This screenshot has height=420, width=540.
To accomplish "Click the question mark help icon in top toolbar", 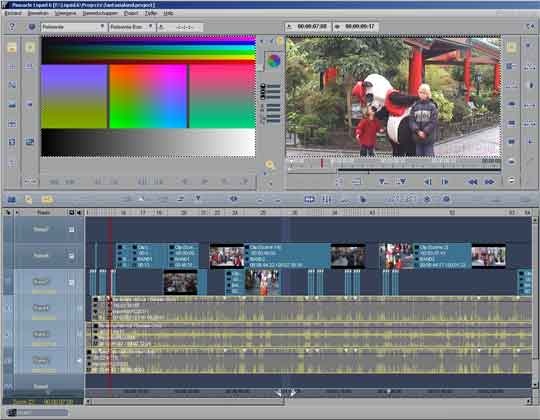I will [x=12, y=27].
